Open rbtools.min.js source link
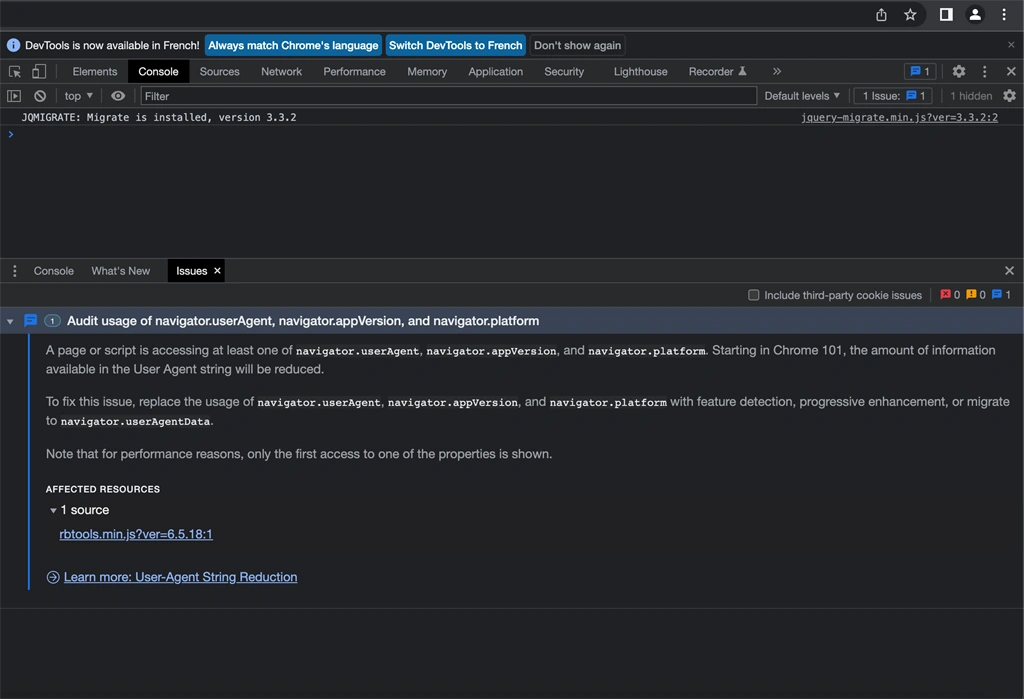 point(136,534)
